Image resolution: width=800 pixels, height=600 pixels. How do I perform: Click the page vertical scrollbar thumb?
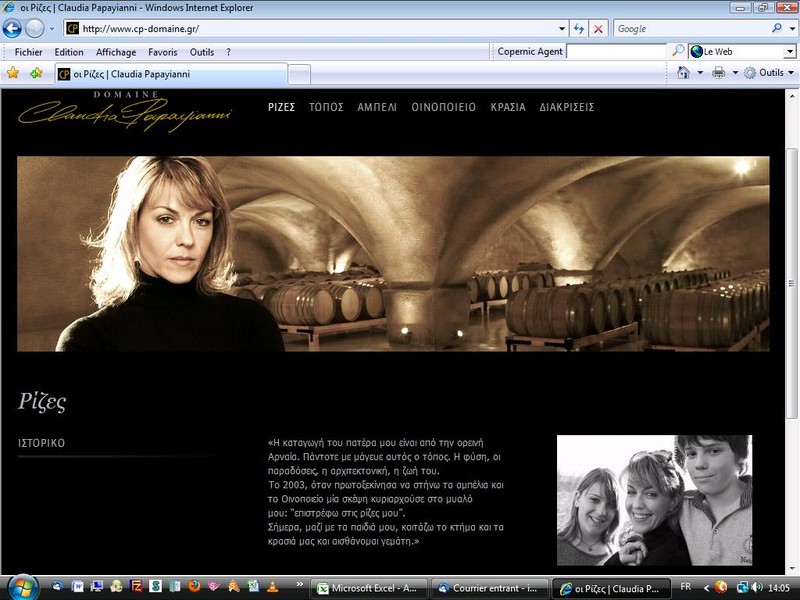[x=792, y=283]
